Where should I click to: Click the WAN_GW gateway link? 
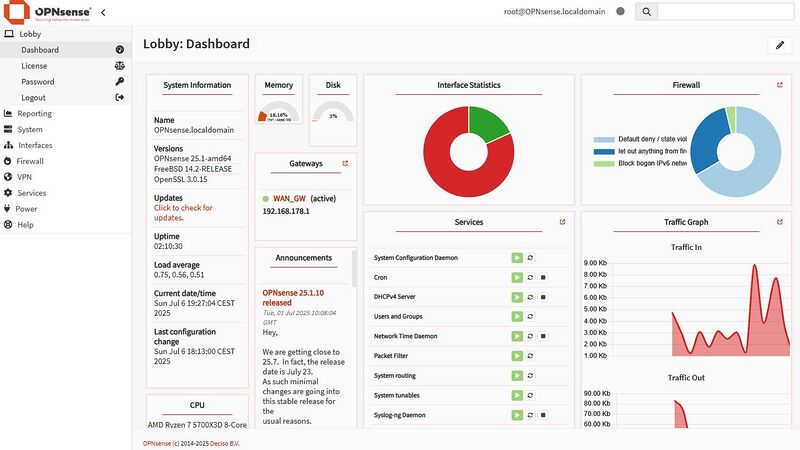click(x=289, y=198)
